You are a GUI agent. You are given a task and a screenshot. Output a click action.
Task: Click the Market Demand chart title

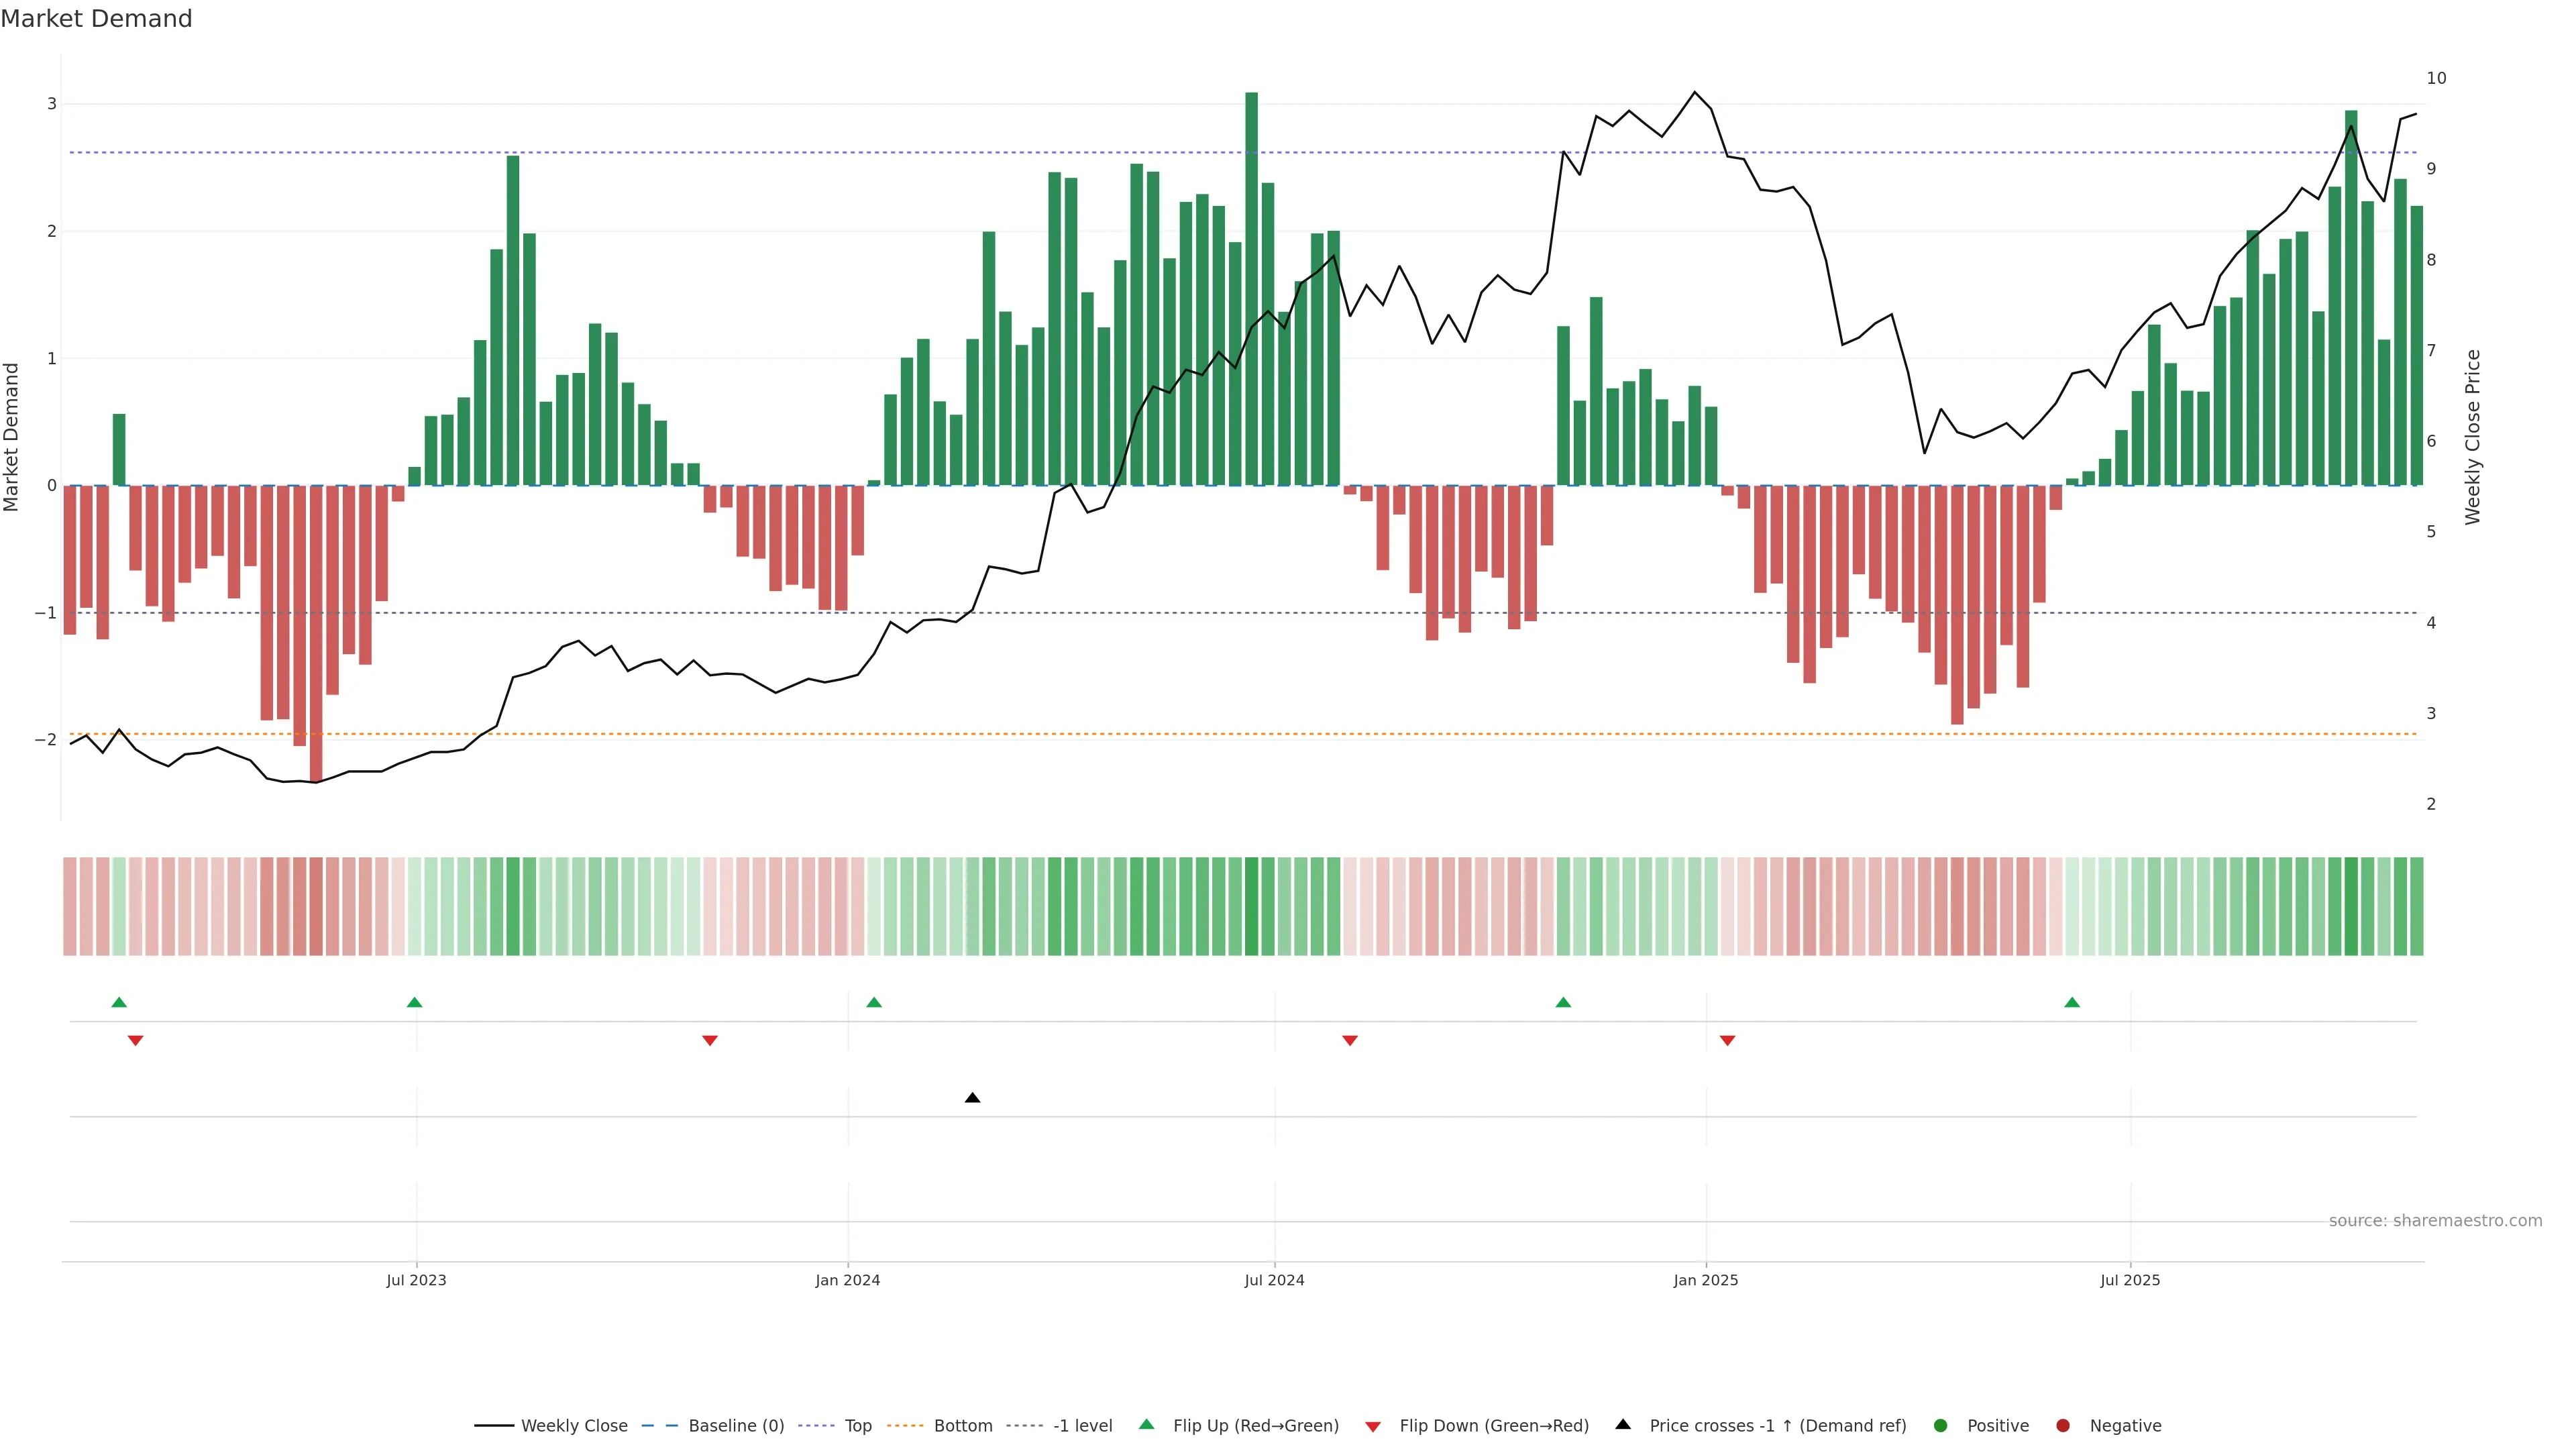96,19
